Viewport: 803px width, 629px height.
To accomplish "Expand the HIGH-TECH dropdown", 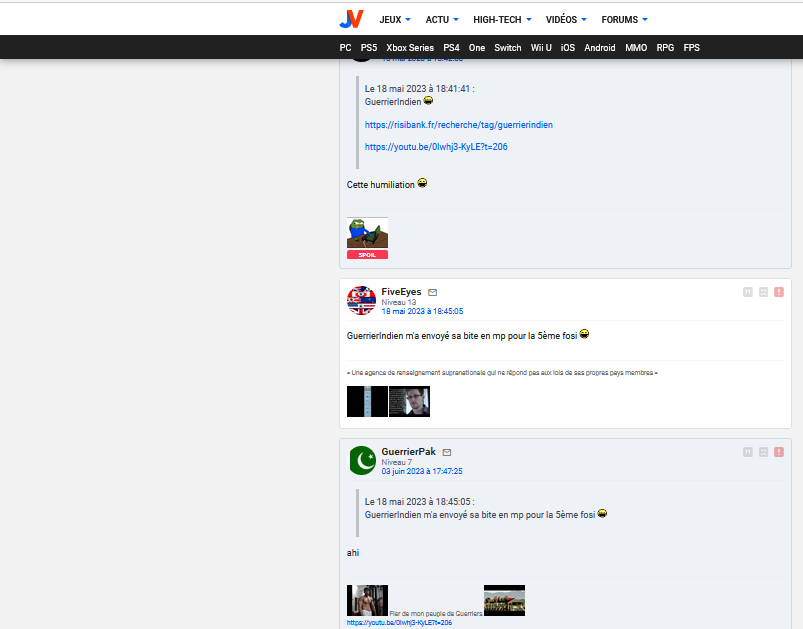I will (x=503, y=19).
